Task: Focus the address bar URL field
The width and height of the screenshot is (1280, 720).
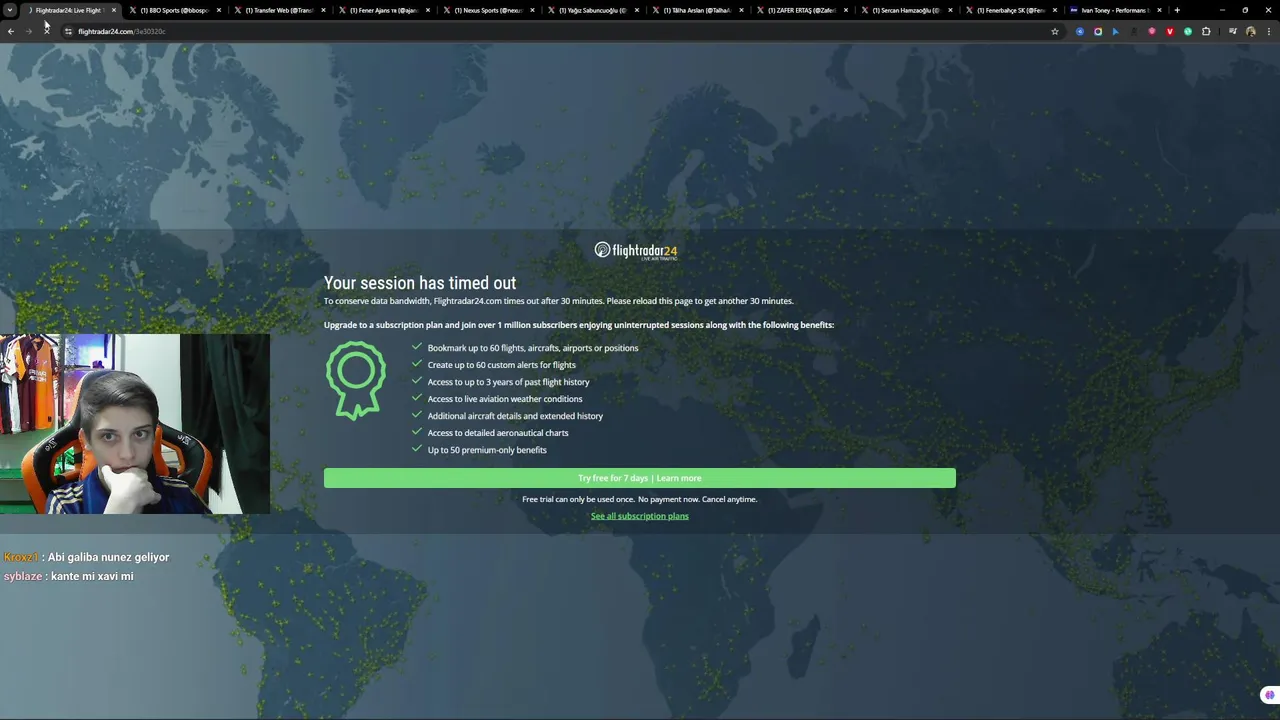Action: (x=560, y=31)
